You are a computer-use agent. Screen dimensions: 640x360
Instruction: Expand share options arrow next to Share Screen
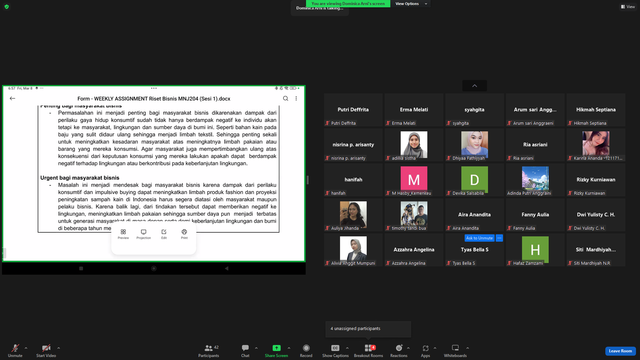click(x=289, y=348)
